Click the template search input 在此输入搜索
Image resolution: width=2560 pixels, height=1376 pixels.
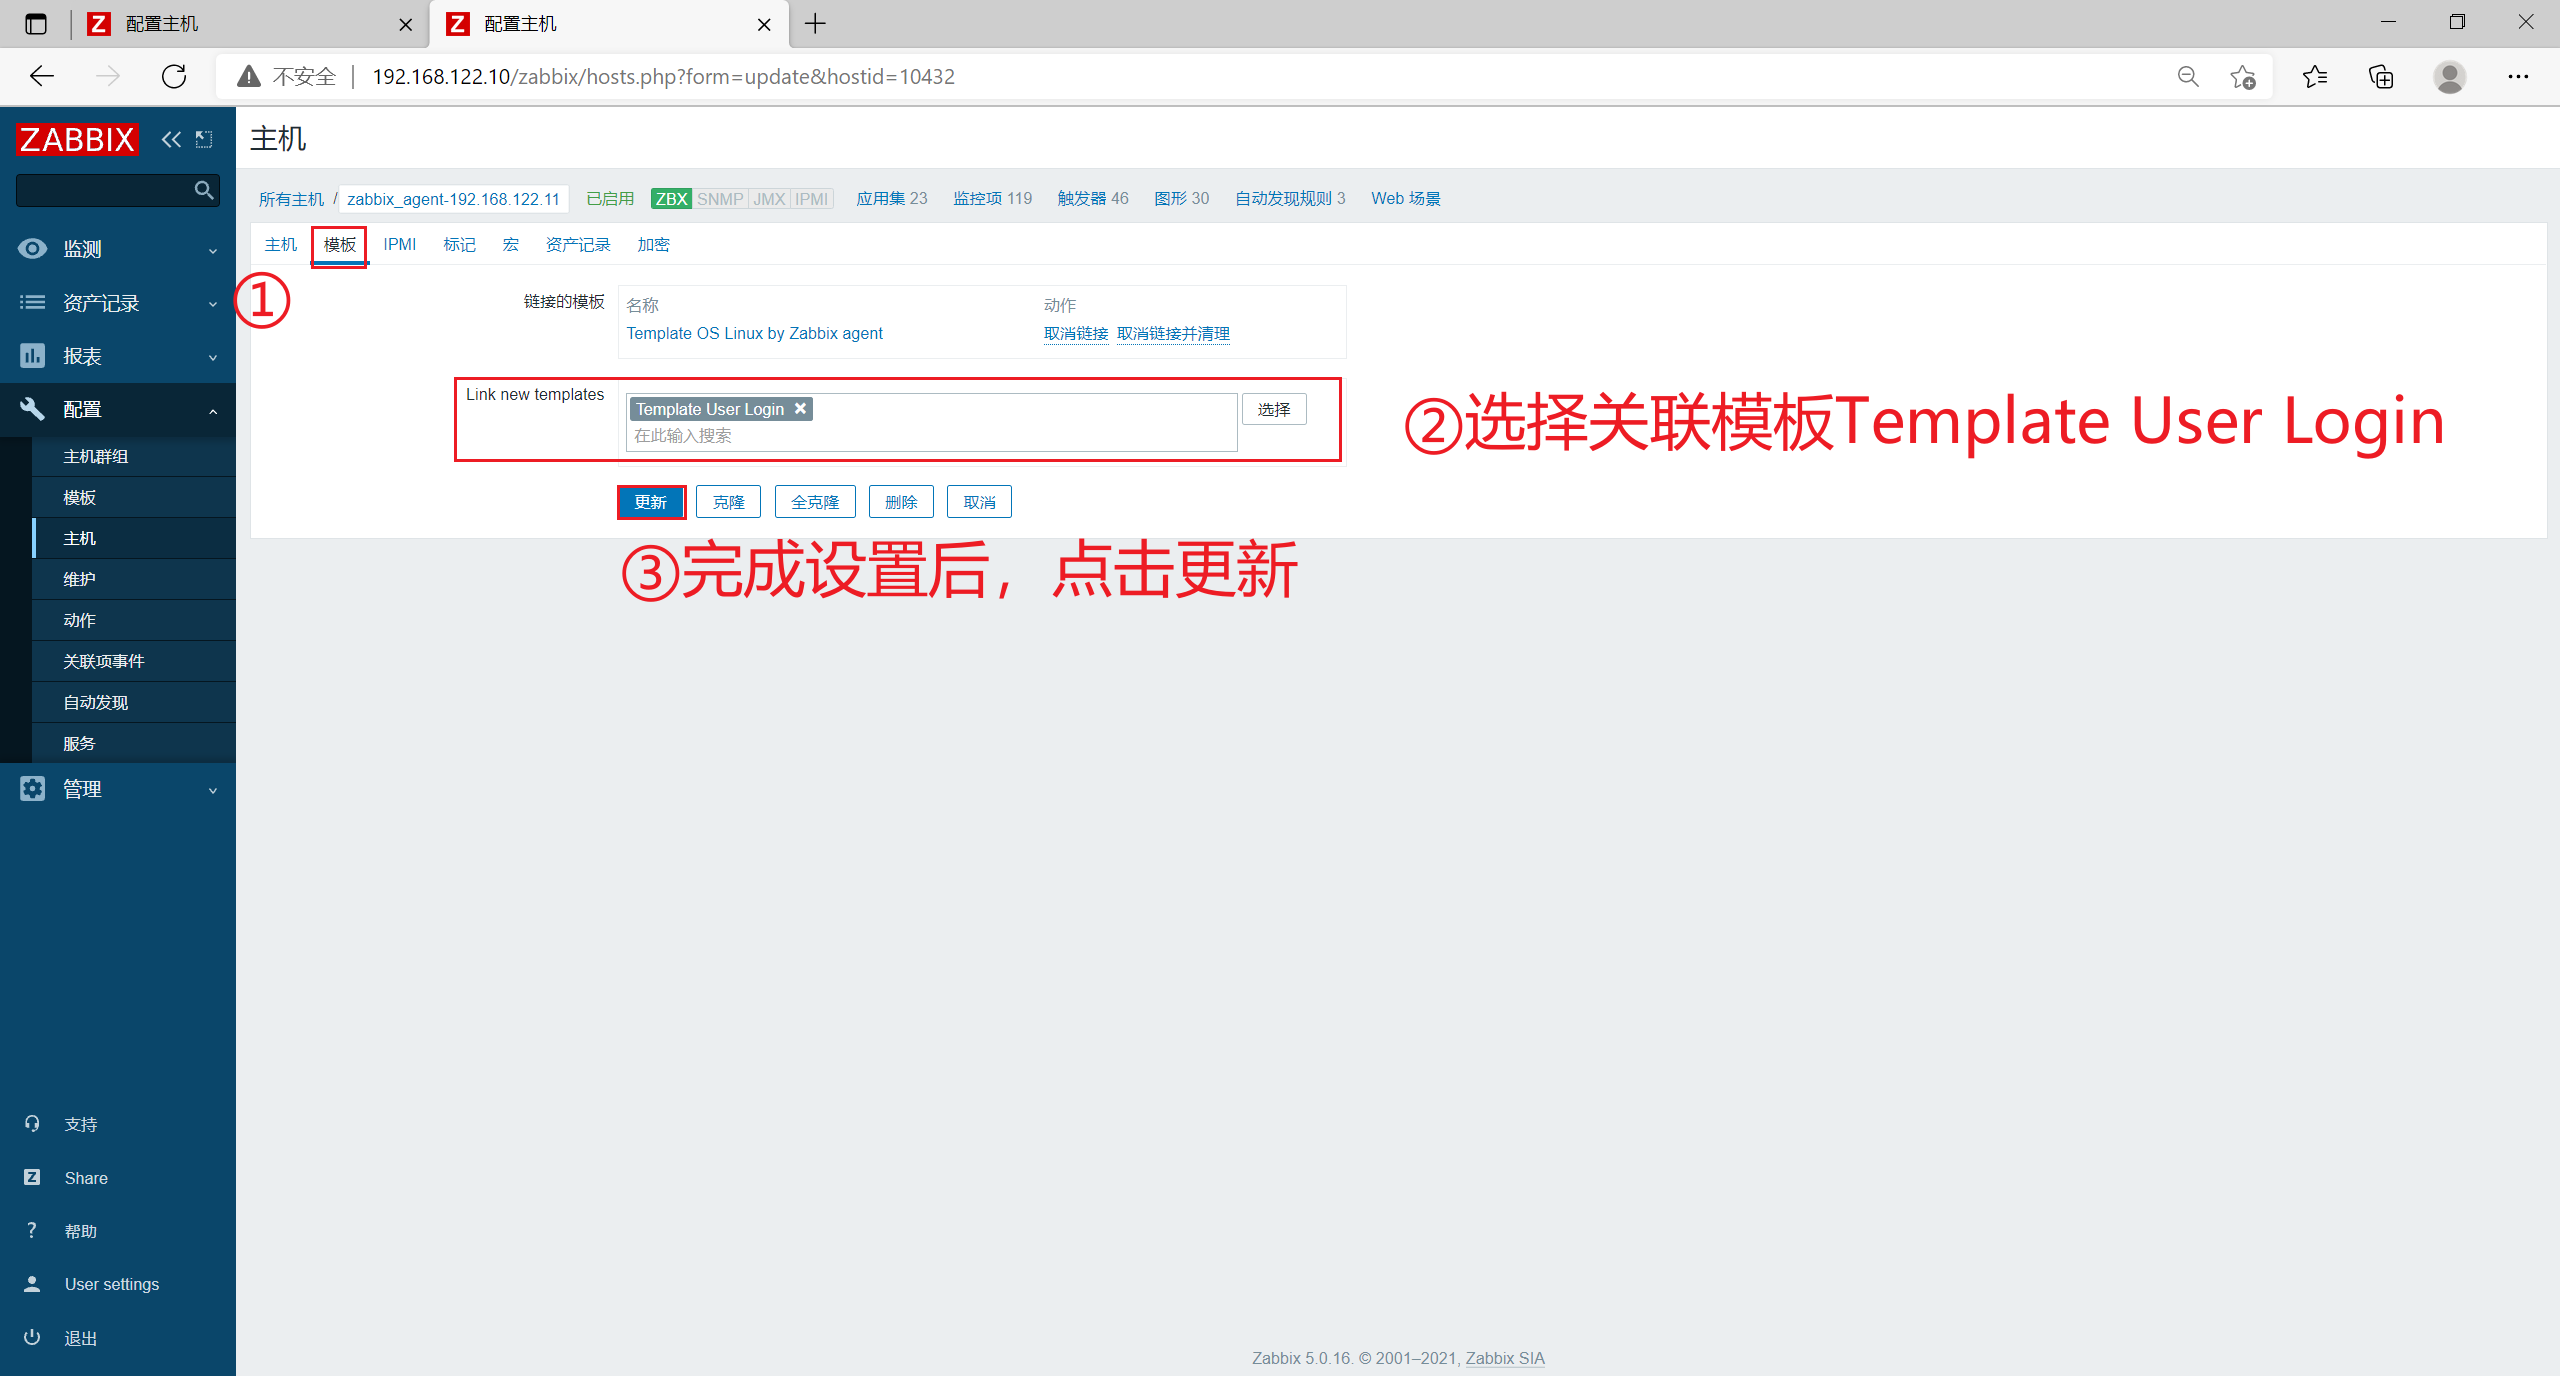(x=930, y=435)
